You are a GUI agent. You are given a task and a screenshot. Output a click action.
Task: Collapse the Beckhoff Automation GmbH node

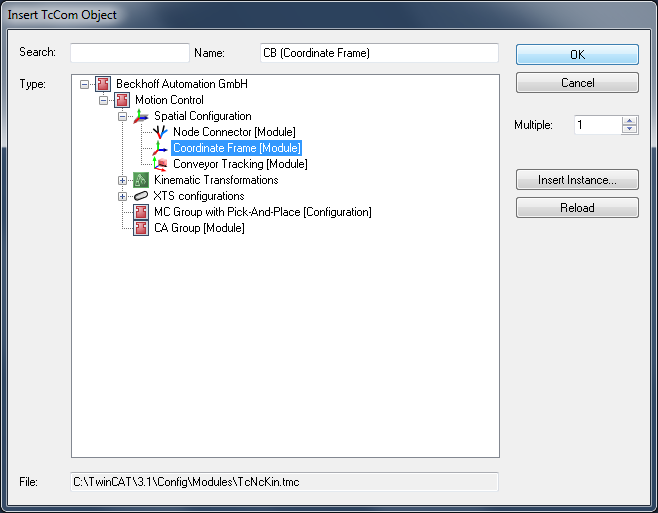click(84, 84)
